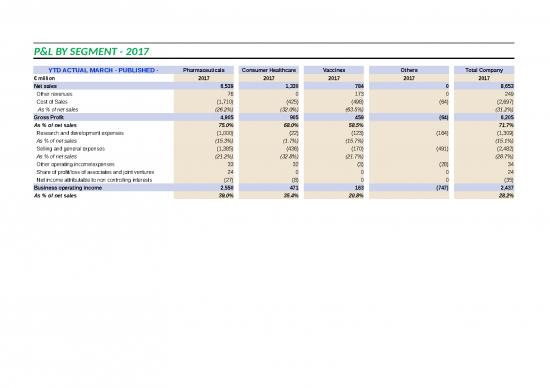Click Total Company Gross Profit value

click(x=507, y=117)
